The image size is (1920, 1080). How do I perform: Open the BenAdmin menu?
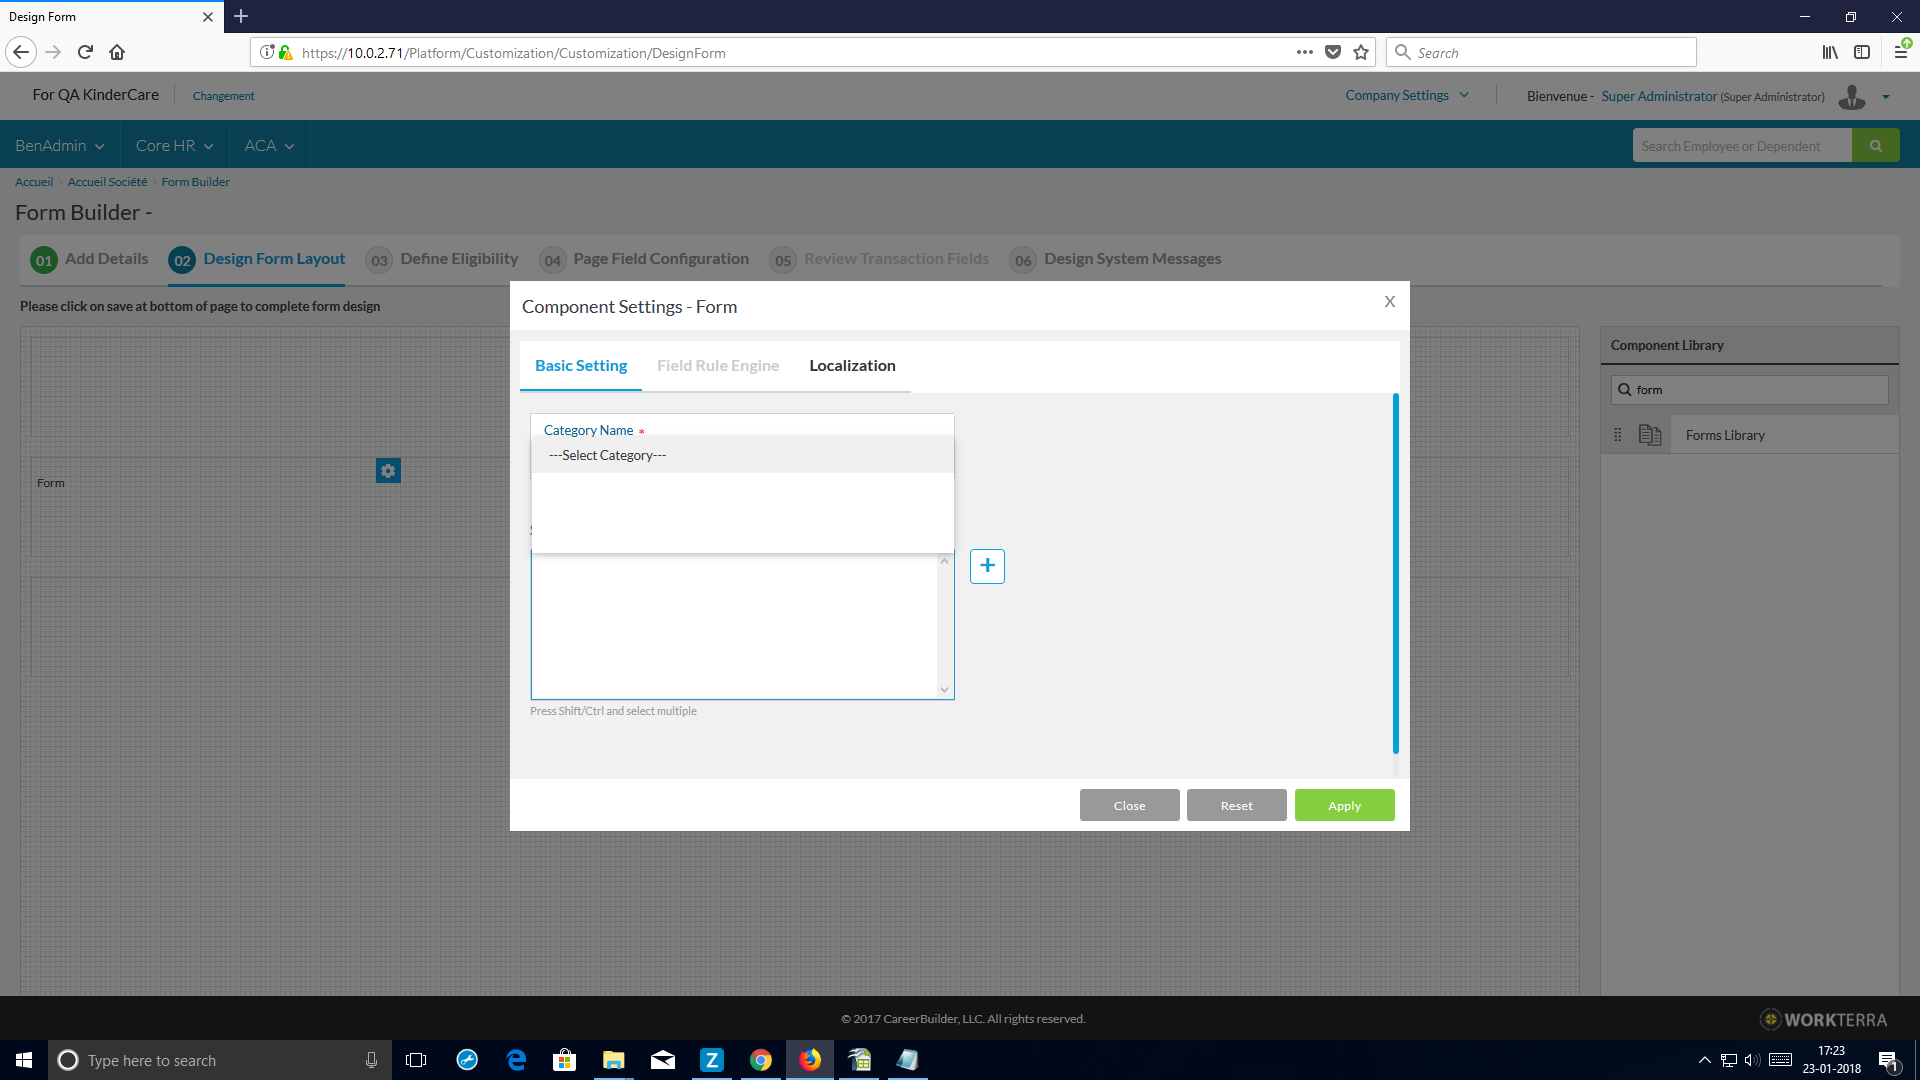(x=59, y=146)
